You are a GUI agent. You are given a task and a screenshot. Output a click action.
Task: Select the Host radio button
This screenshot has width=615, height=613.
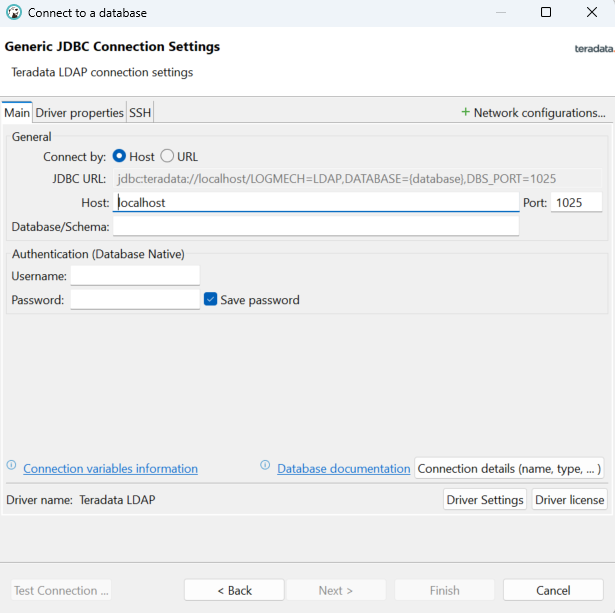119,156
